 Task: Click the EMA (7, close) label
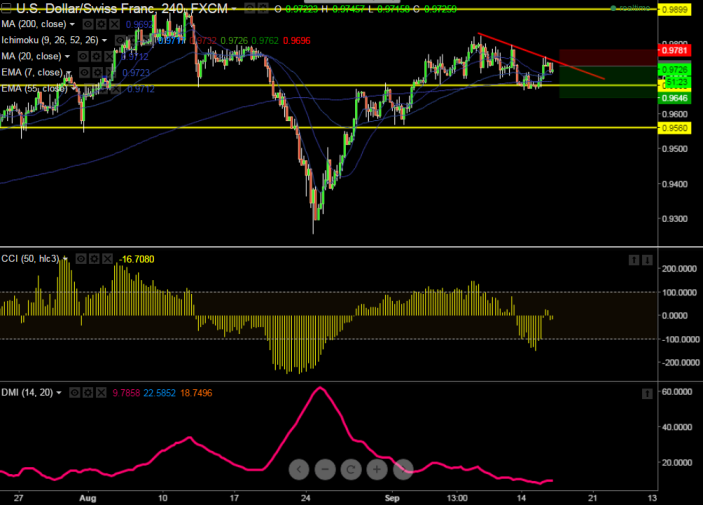[x=32, y=73]
